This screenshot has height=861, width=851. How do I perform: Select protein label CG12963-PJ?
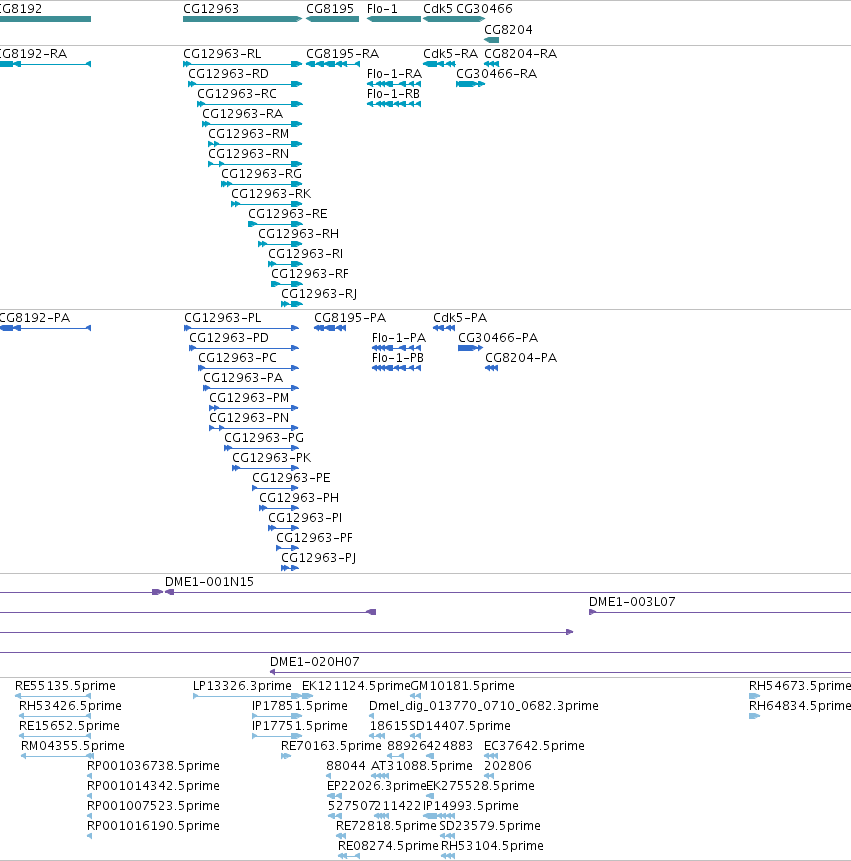(319, 558)
